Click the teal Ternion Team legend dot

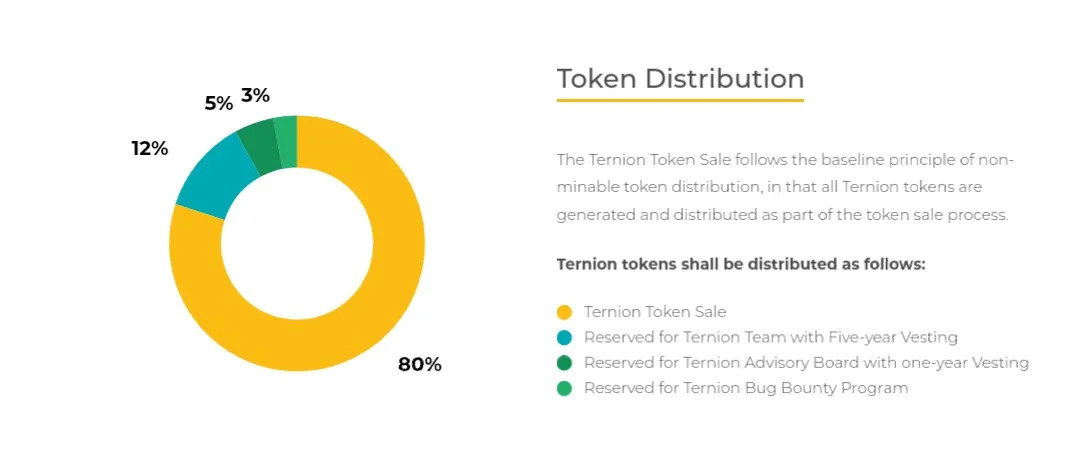(x=564, y=338)
